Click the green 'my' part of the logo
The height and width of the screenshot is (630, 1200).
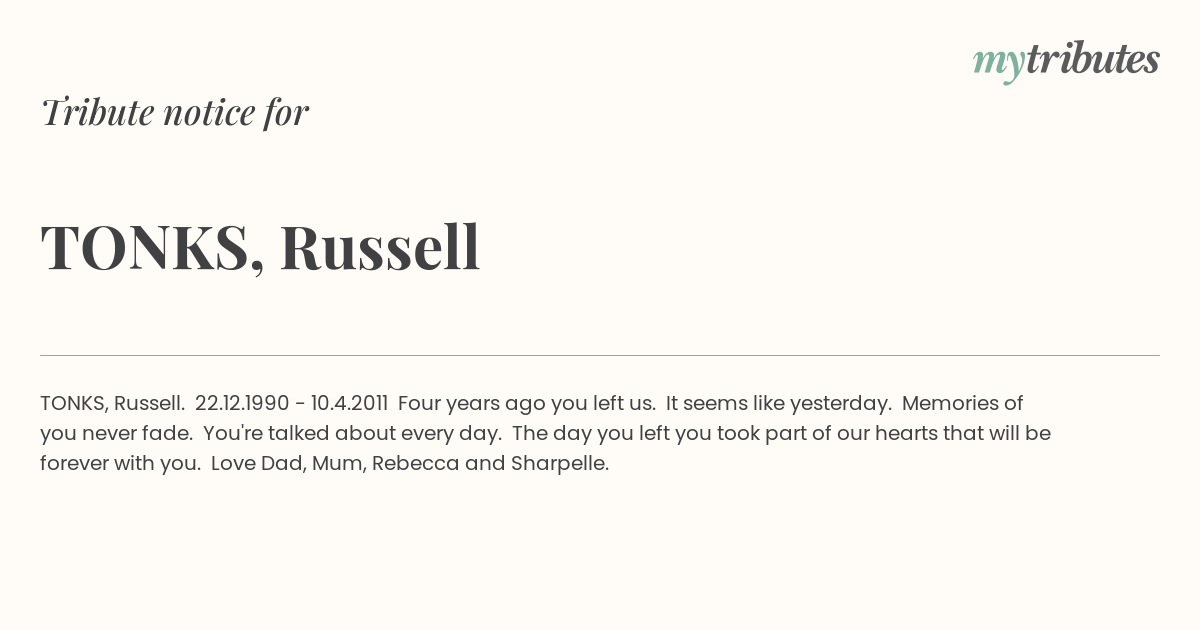[999, 63]
